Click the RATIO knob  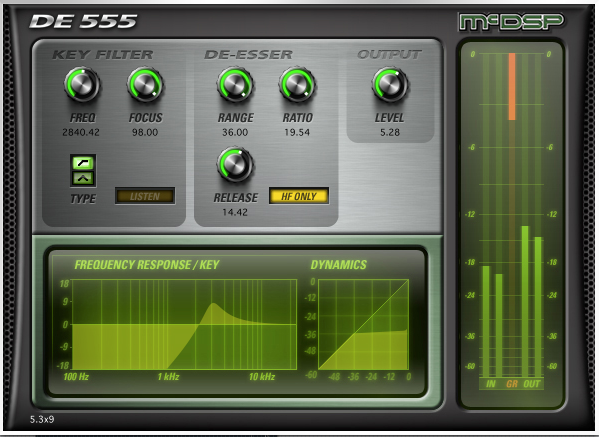pyautogui.click(x=297, y=85)
